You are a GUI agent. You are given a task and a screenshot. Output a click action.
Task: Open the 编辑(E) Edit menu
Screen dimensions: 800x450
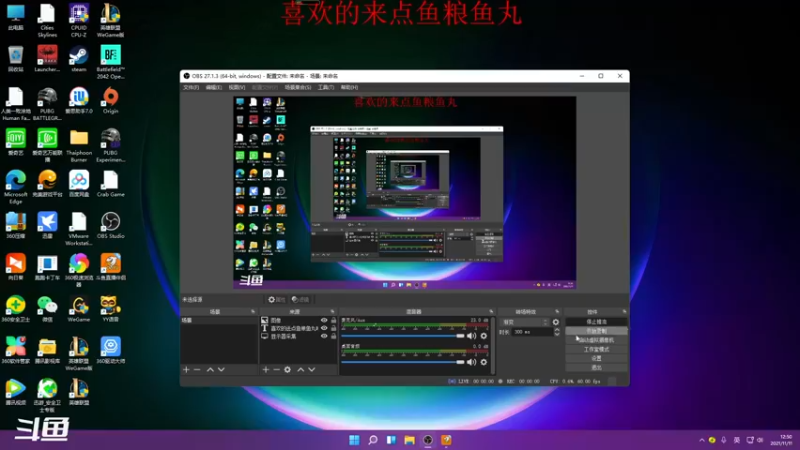[214, 87]
